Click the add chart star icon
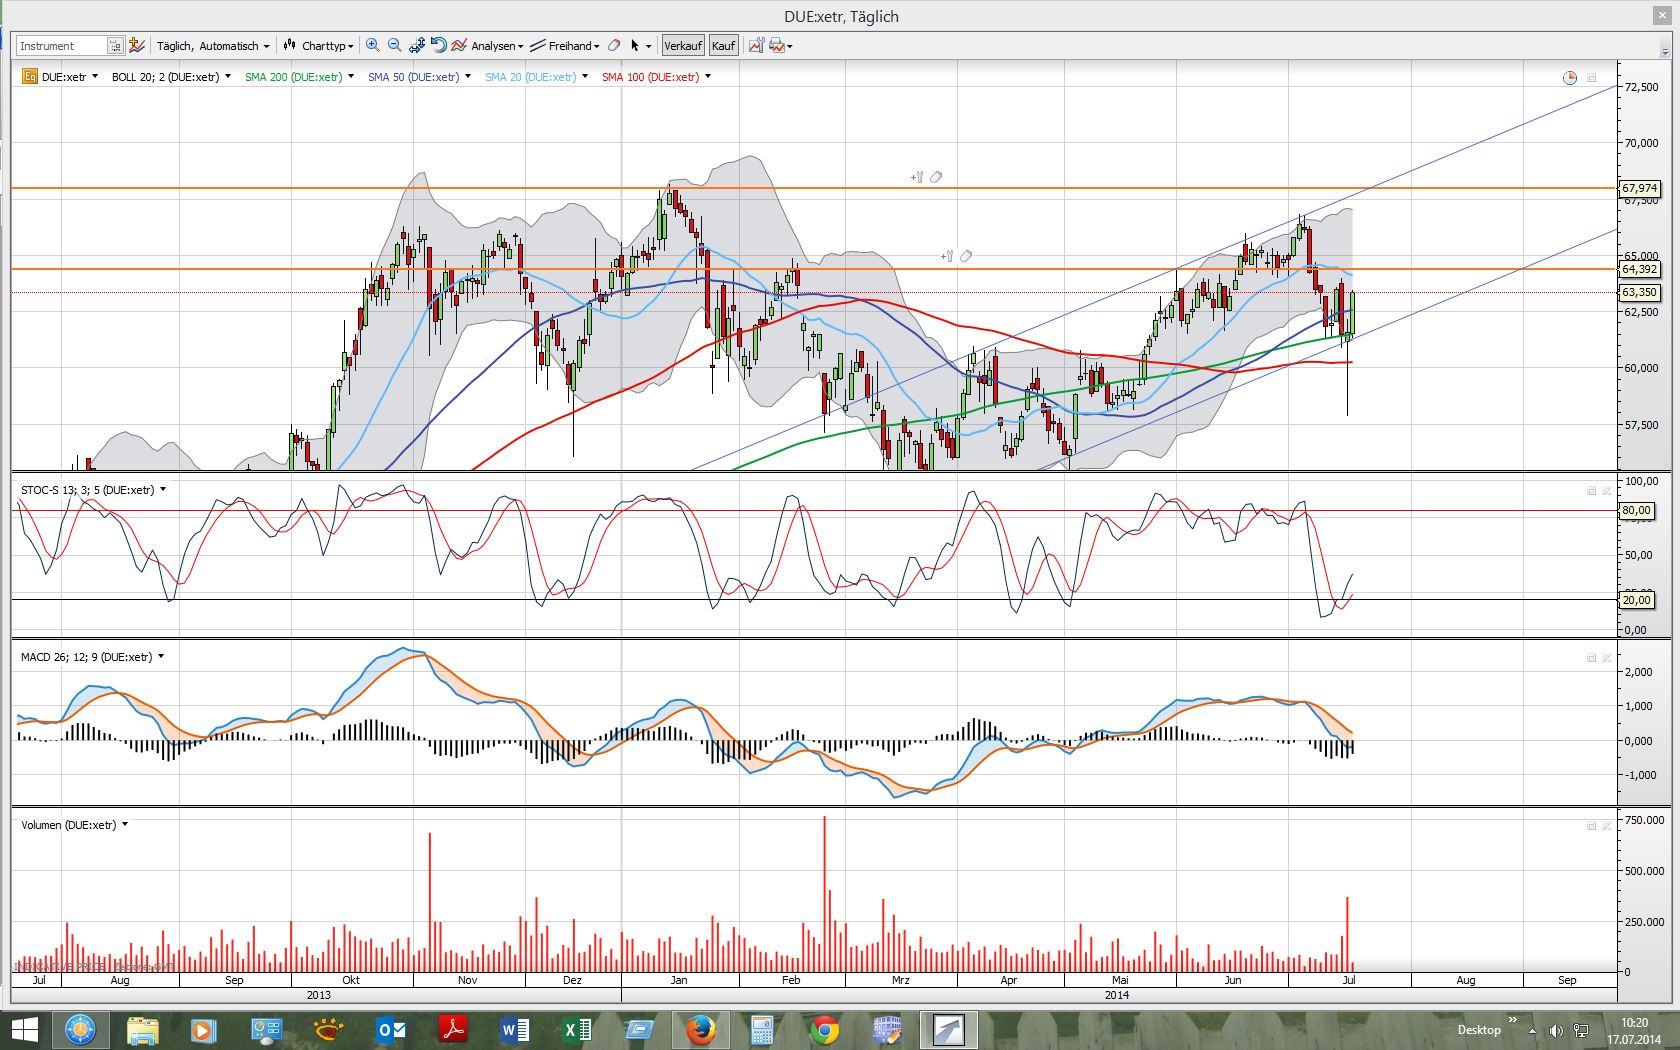1680x1050 pixels. (137, 46)
